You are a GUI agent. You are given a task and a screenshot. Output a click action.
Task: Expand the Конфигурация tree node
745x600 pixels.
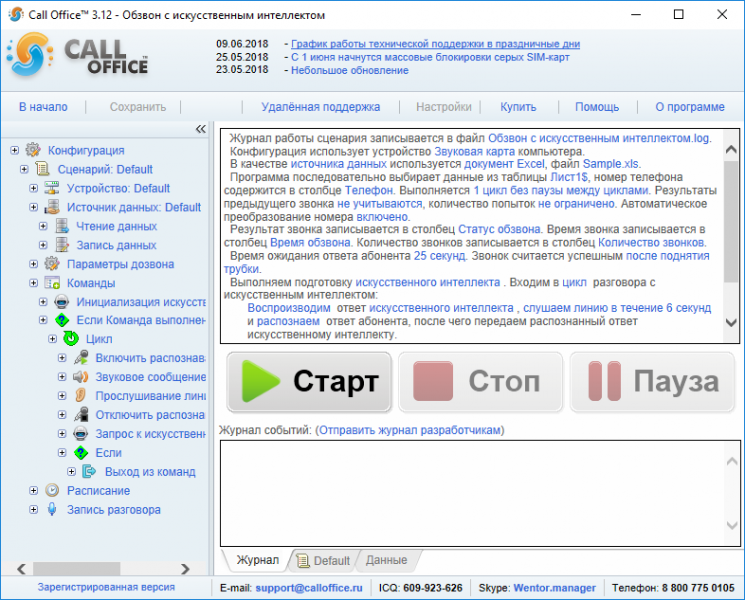tap(15, 150)
